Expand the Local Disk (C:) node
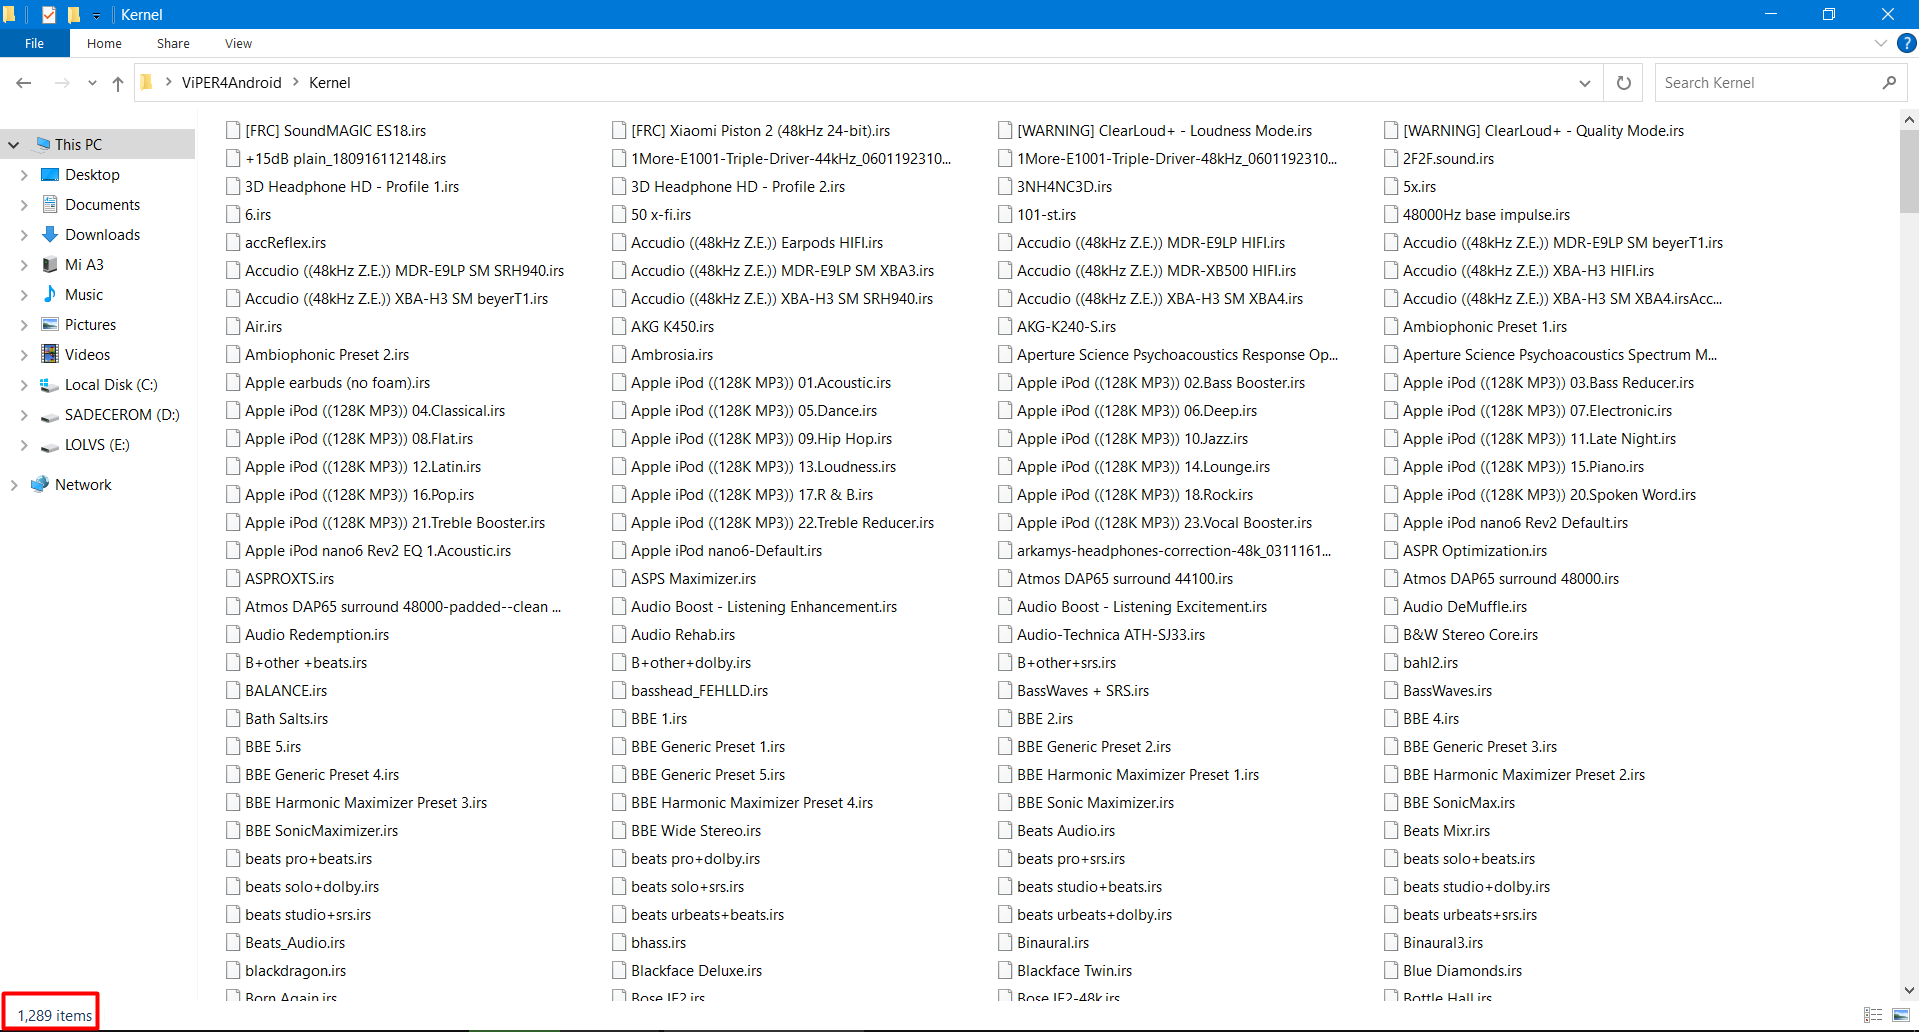Viewport: 1919px width, 1032px height. click(24, 384)
